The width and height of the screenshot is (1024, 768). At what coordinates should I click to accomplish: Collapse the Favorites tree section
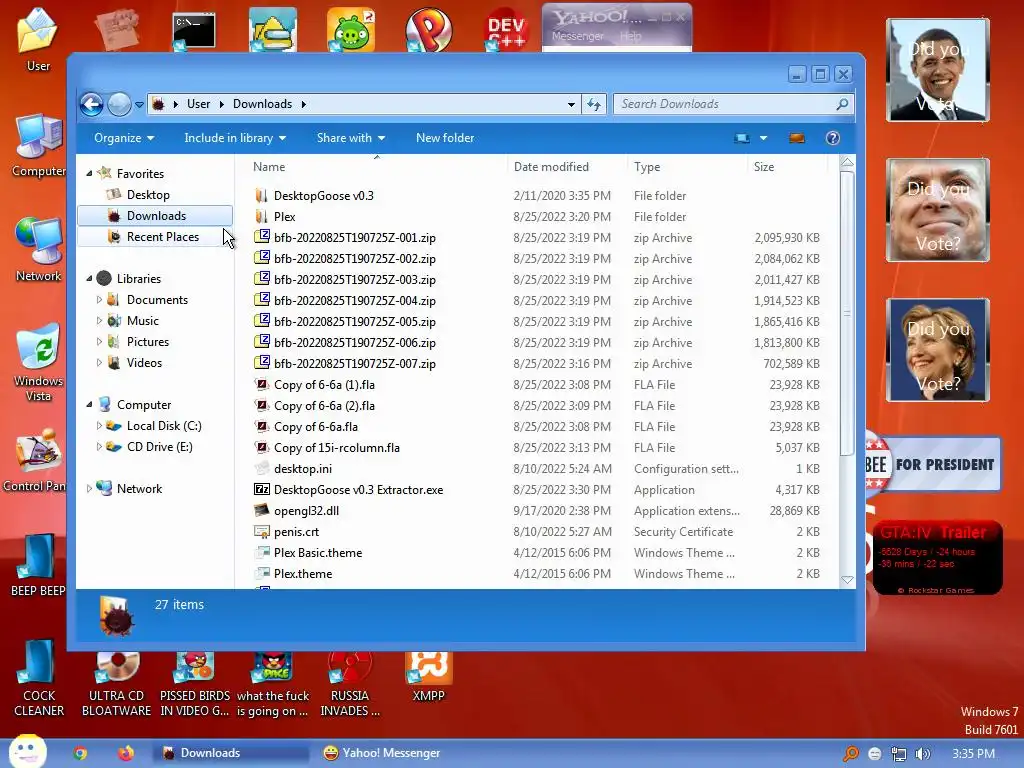(89, 174)
